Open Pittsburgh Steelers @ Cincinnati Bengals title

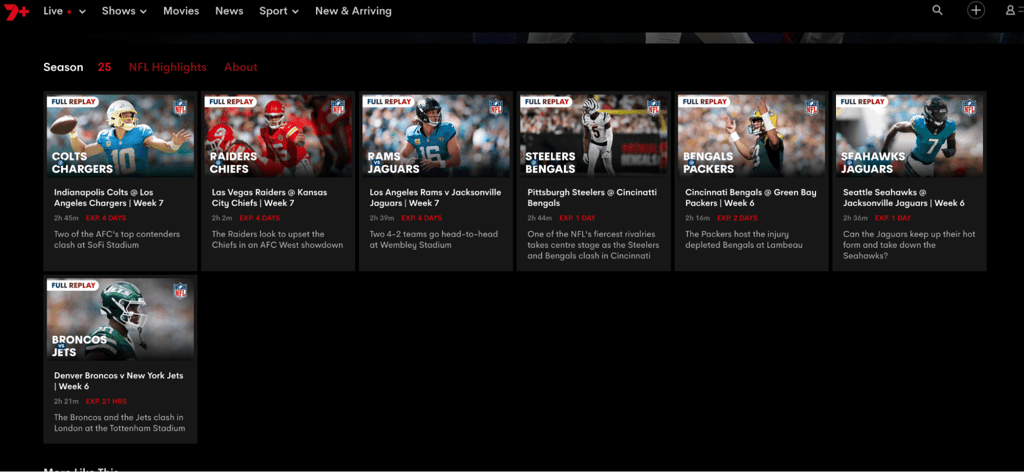pos(592,198)
